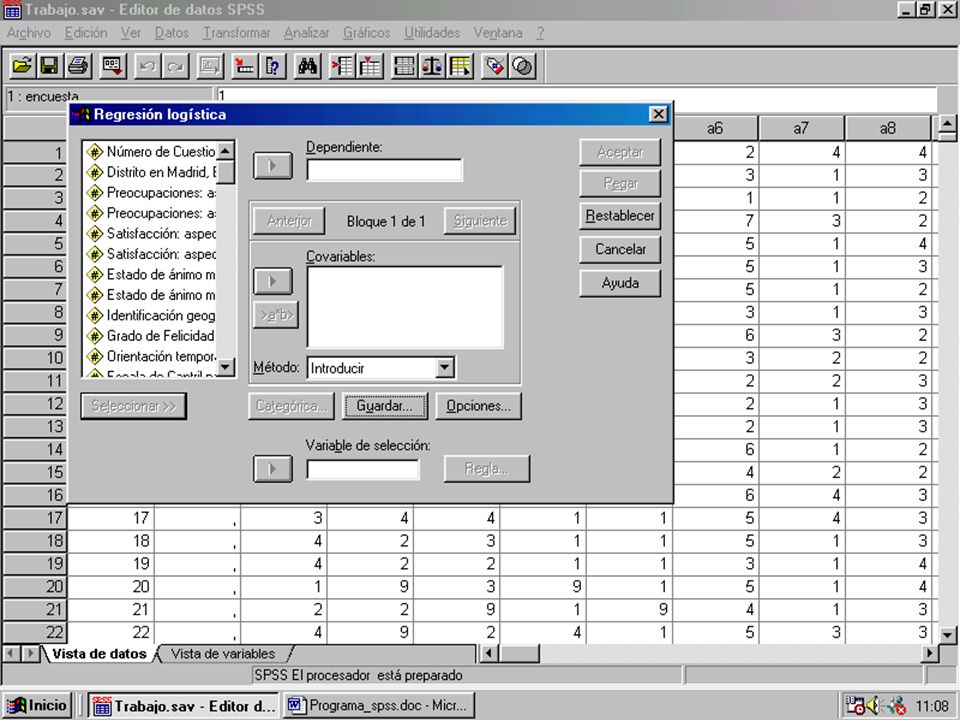Click the Aceptar button
The width and height of the screenshot is (960, 720).
620,152
